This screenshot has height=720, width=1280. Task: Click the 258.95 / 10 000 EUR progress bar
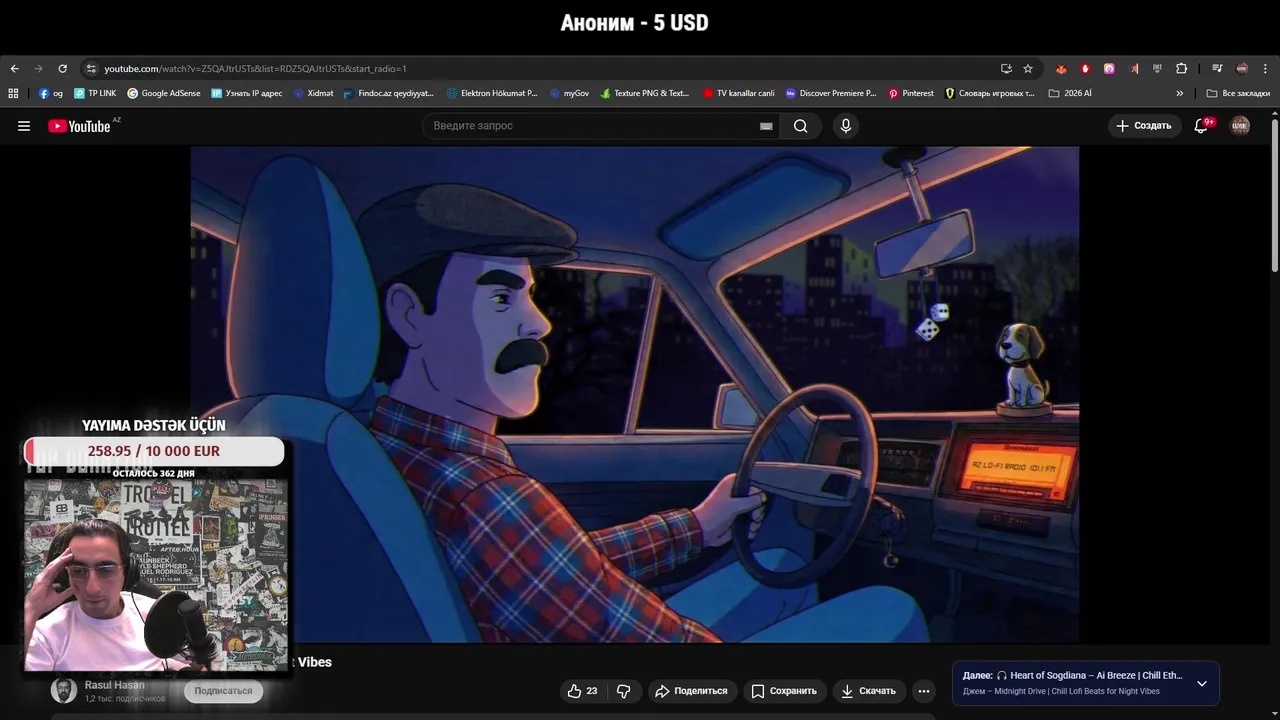[x=154, y=451]
